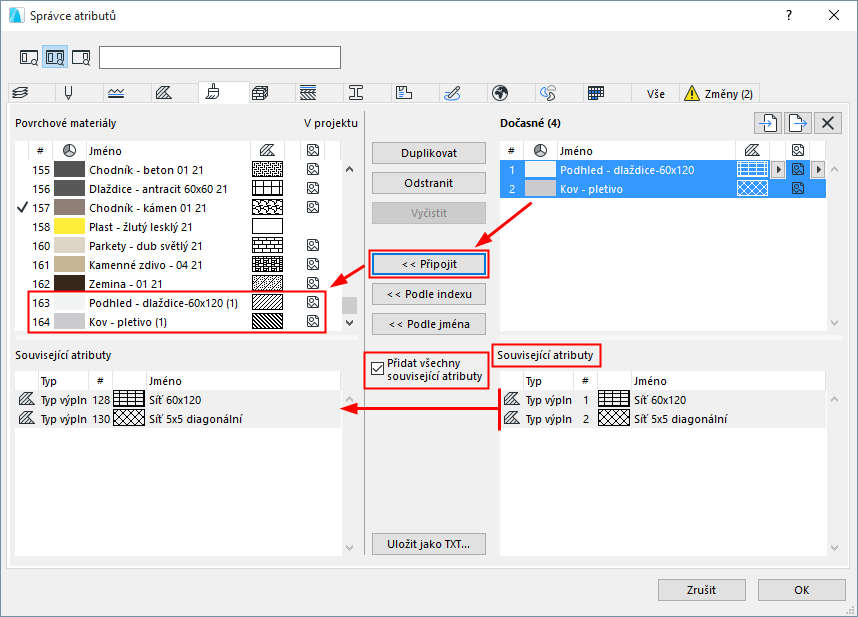The width and height of the screenshot is (858, 617).
Task: Sort Povrchové materiály list by # header
Action: (40, 150)
